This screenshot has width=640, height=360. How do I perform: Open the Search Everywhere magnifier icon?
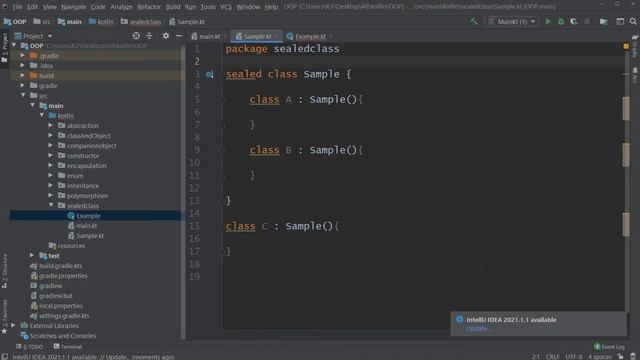(633, 21)
